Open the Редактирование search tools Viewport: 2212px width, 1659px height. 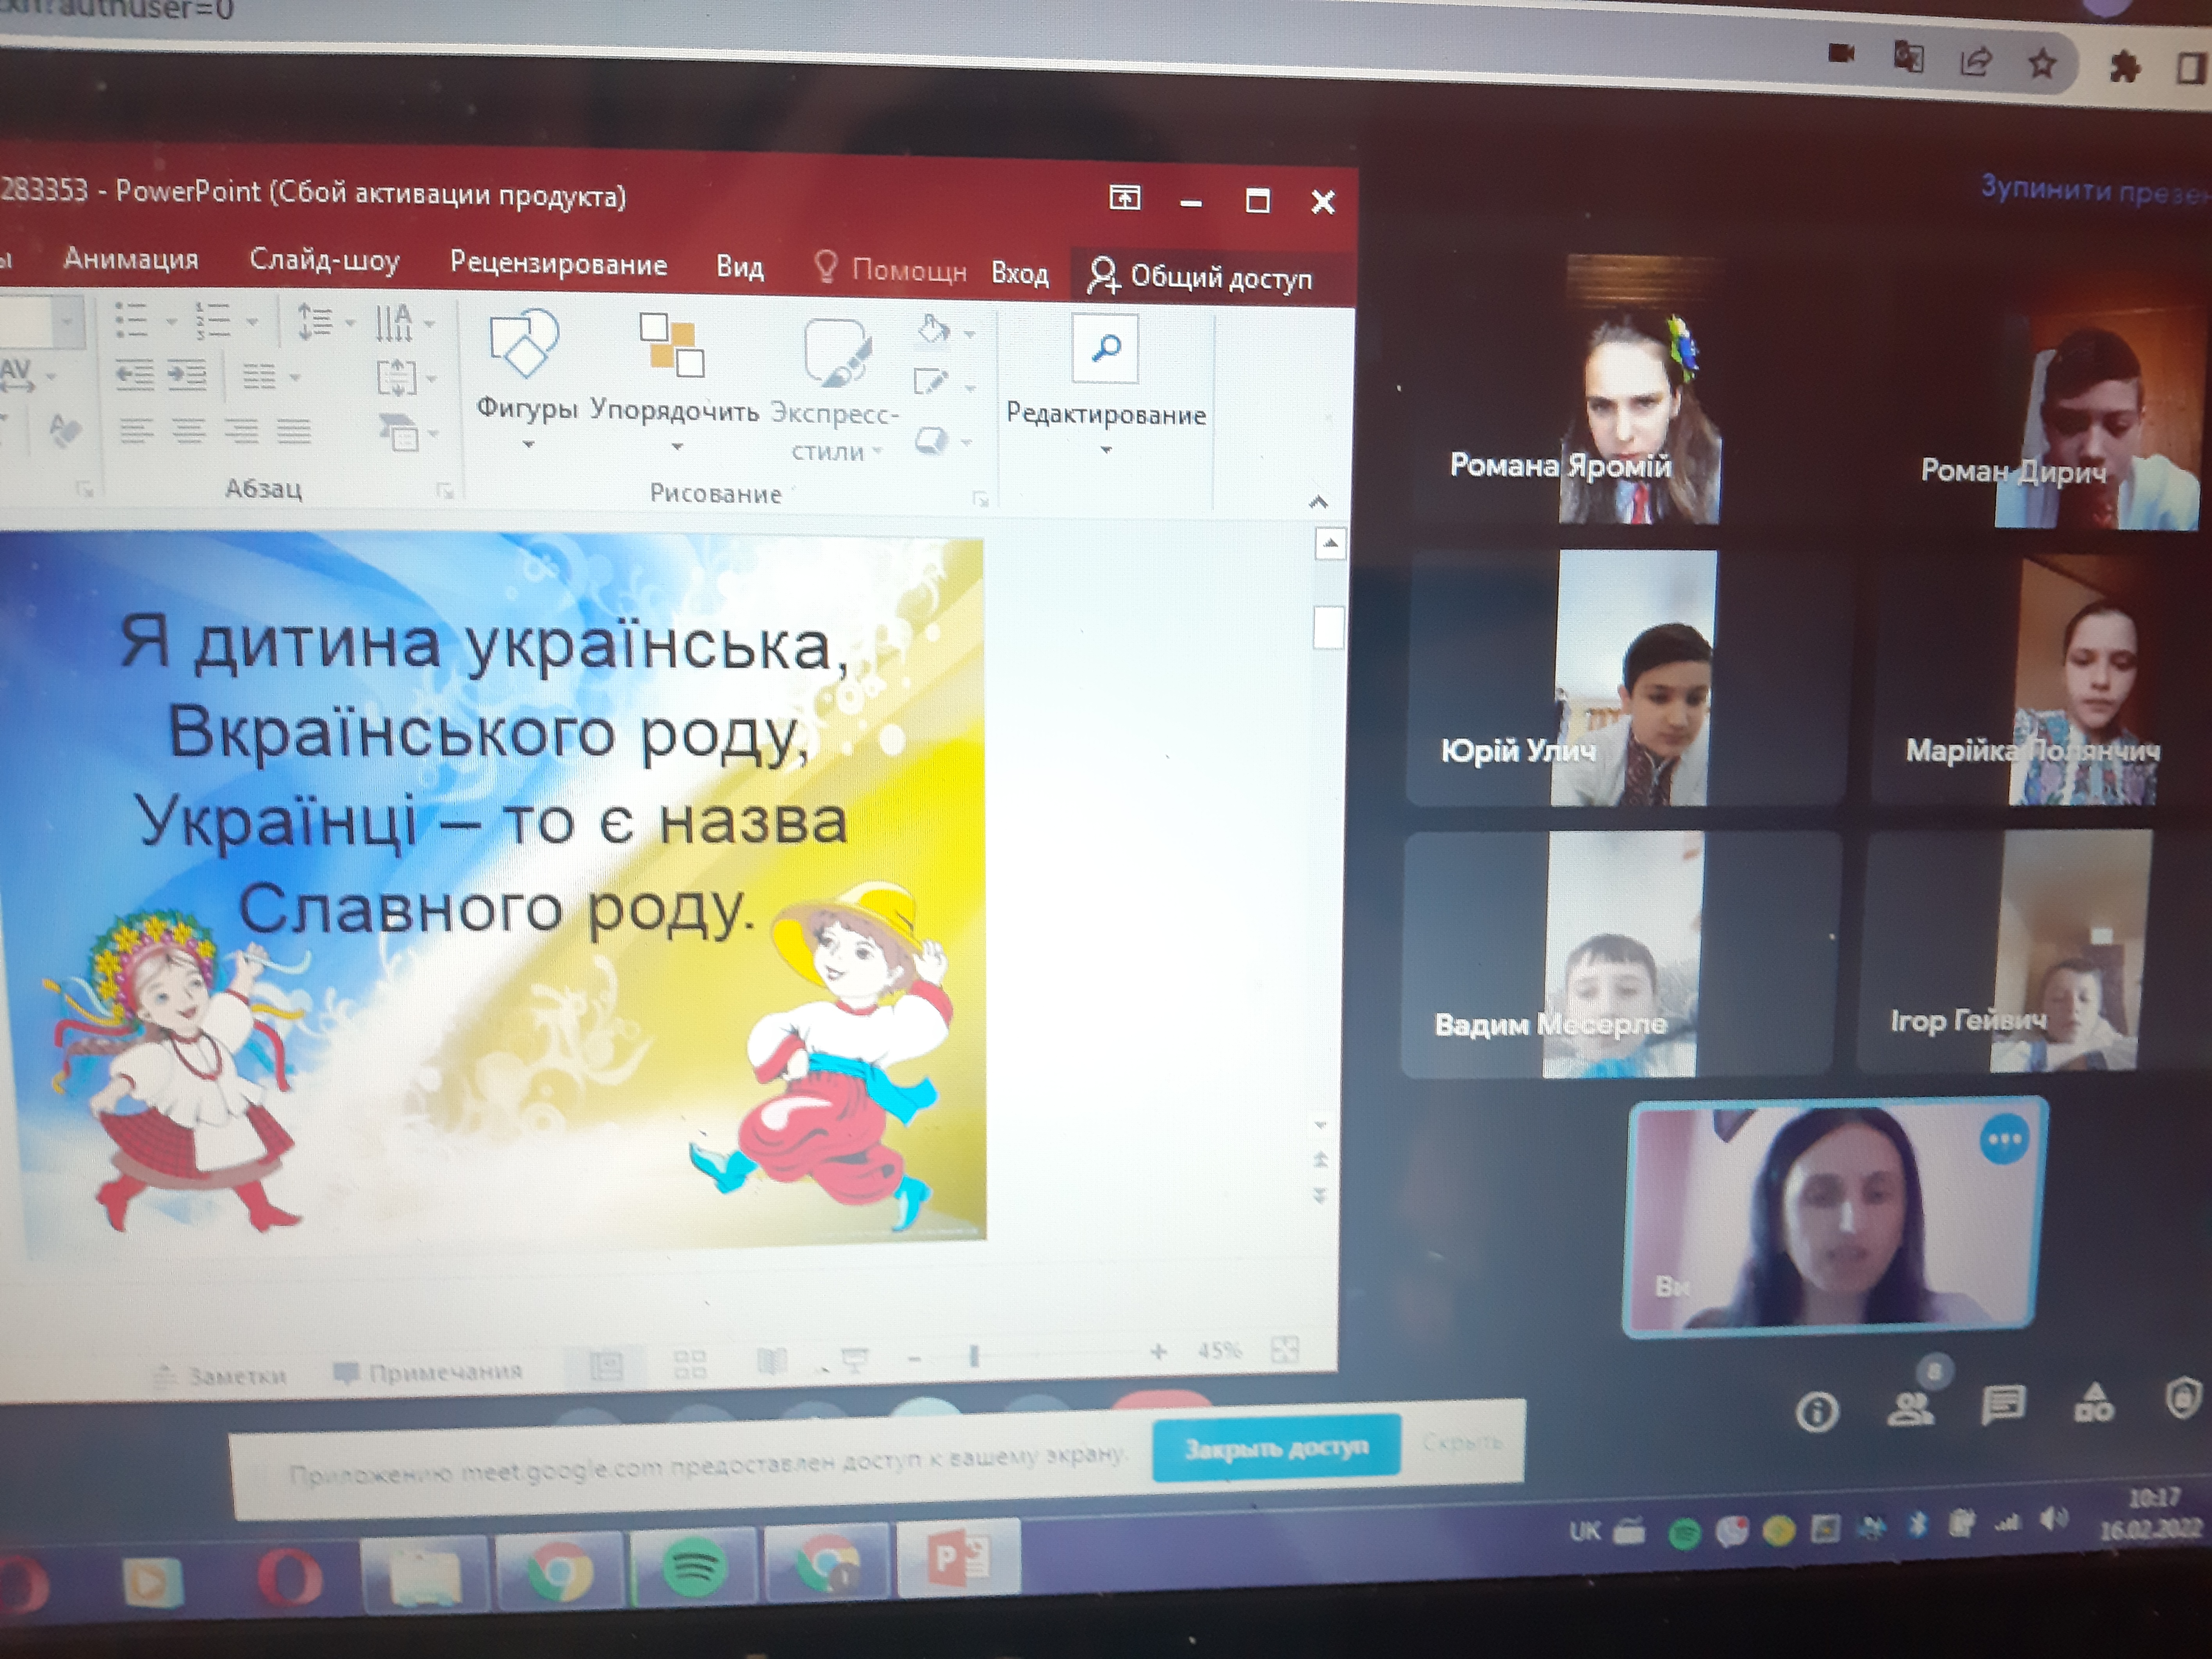click(1106, 385)
